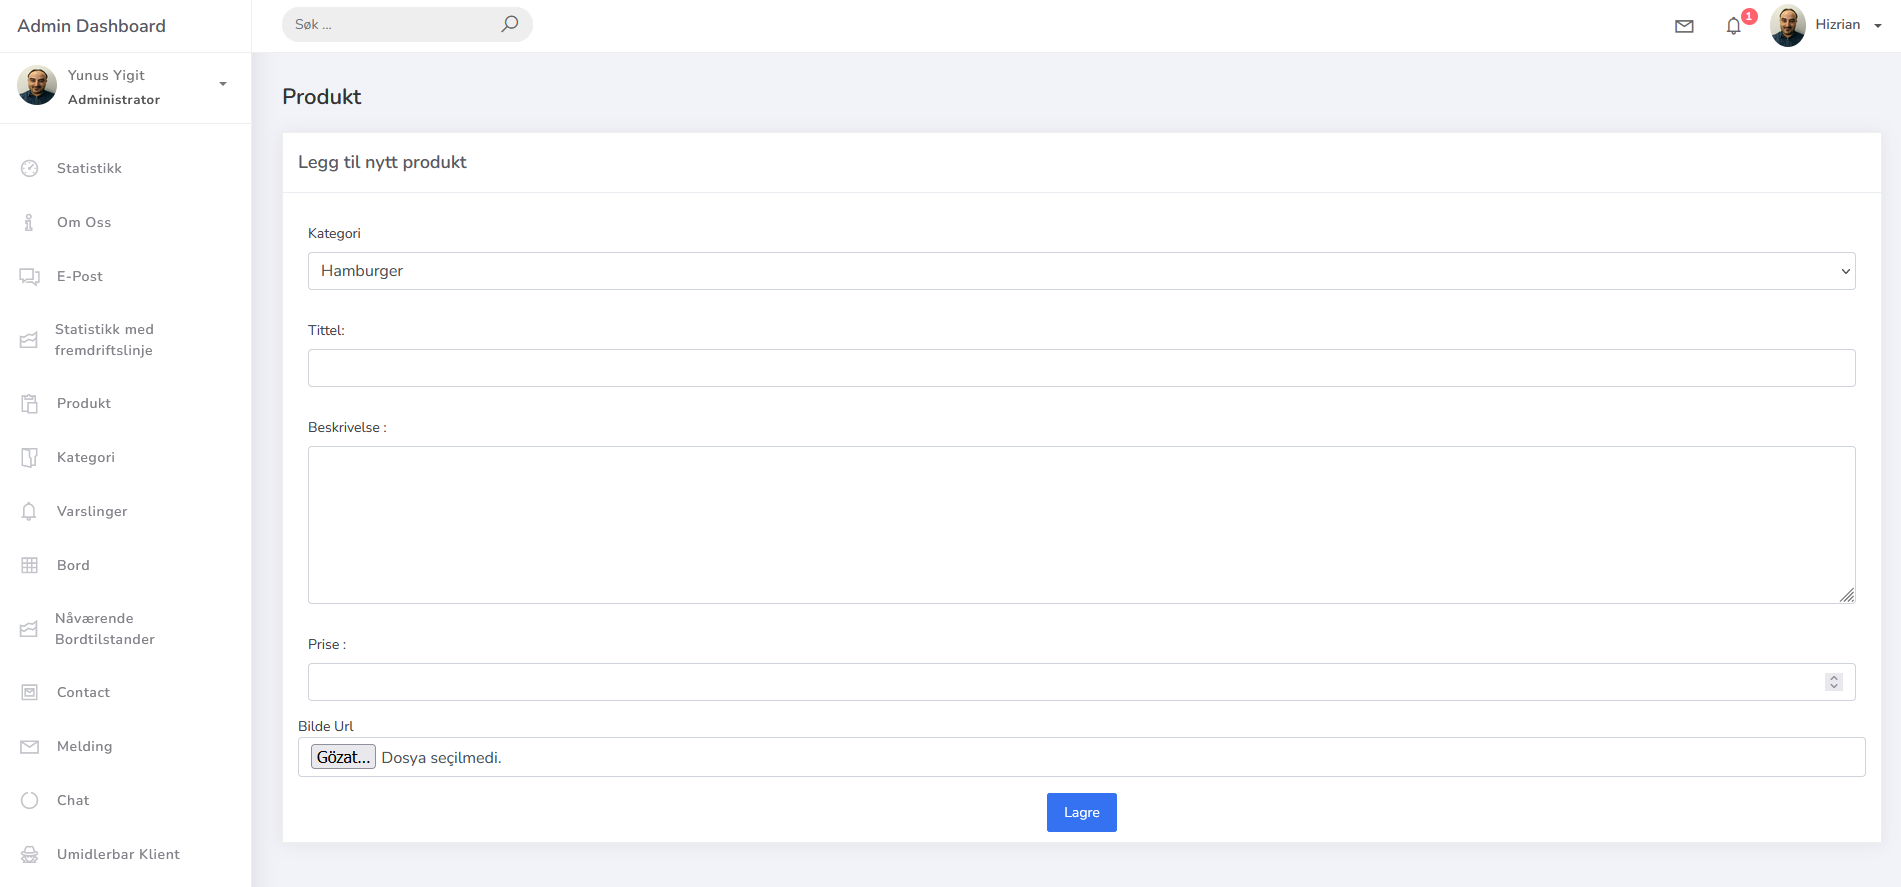Open Melding in the sidebar menu
The width and height of the screenshot is (1901, 887).
(x=84, y=746)
